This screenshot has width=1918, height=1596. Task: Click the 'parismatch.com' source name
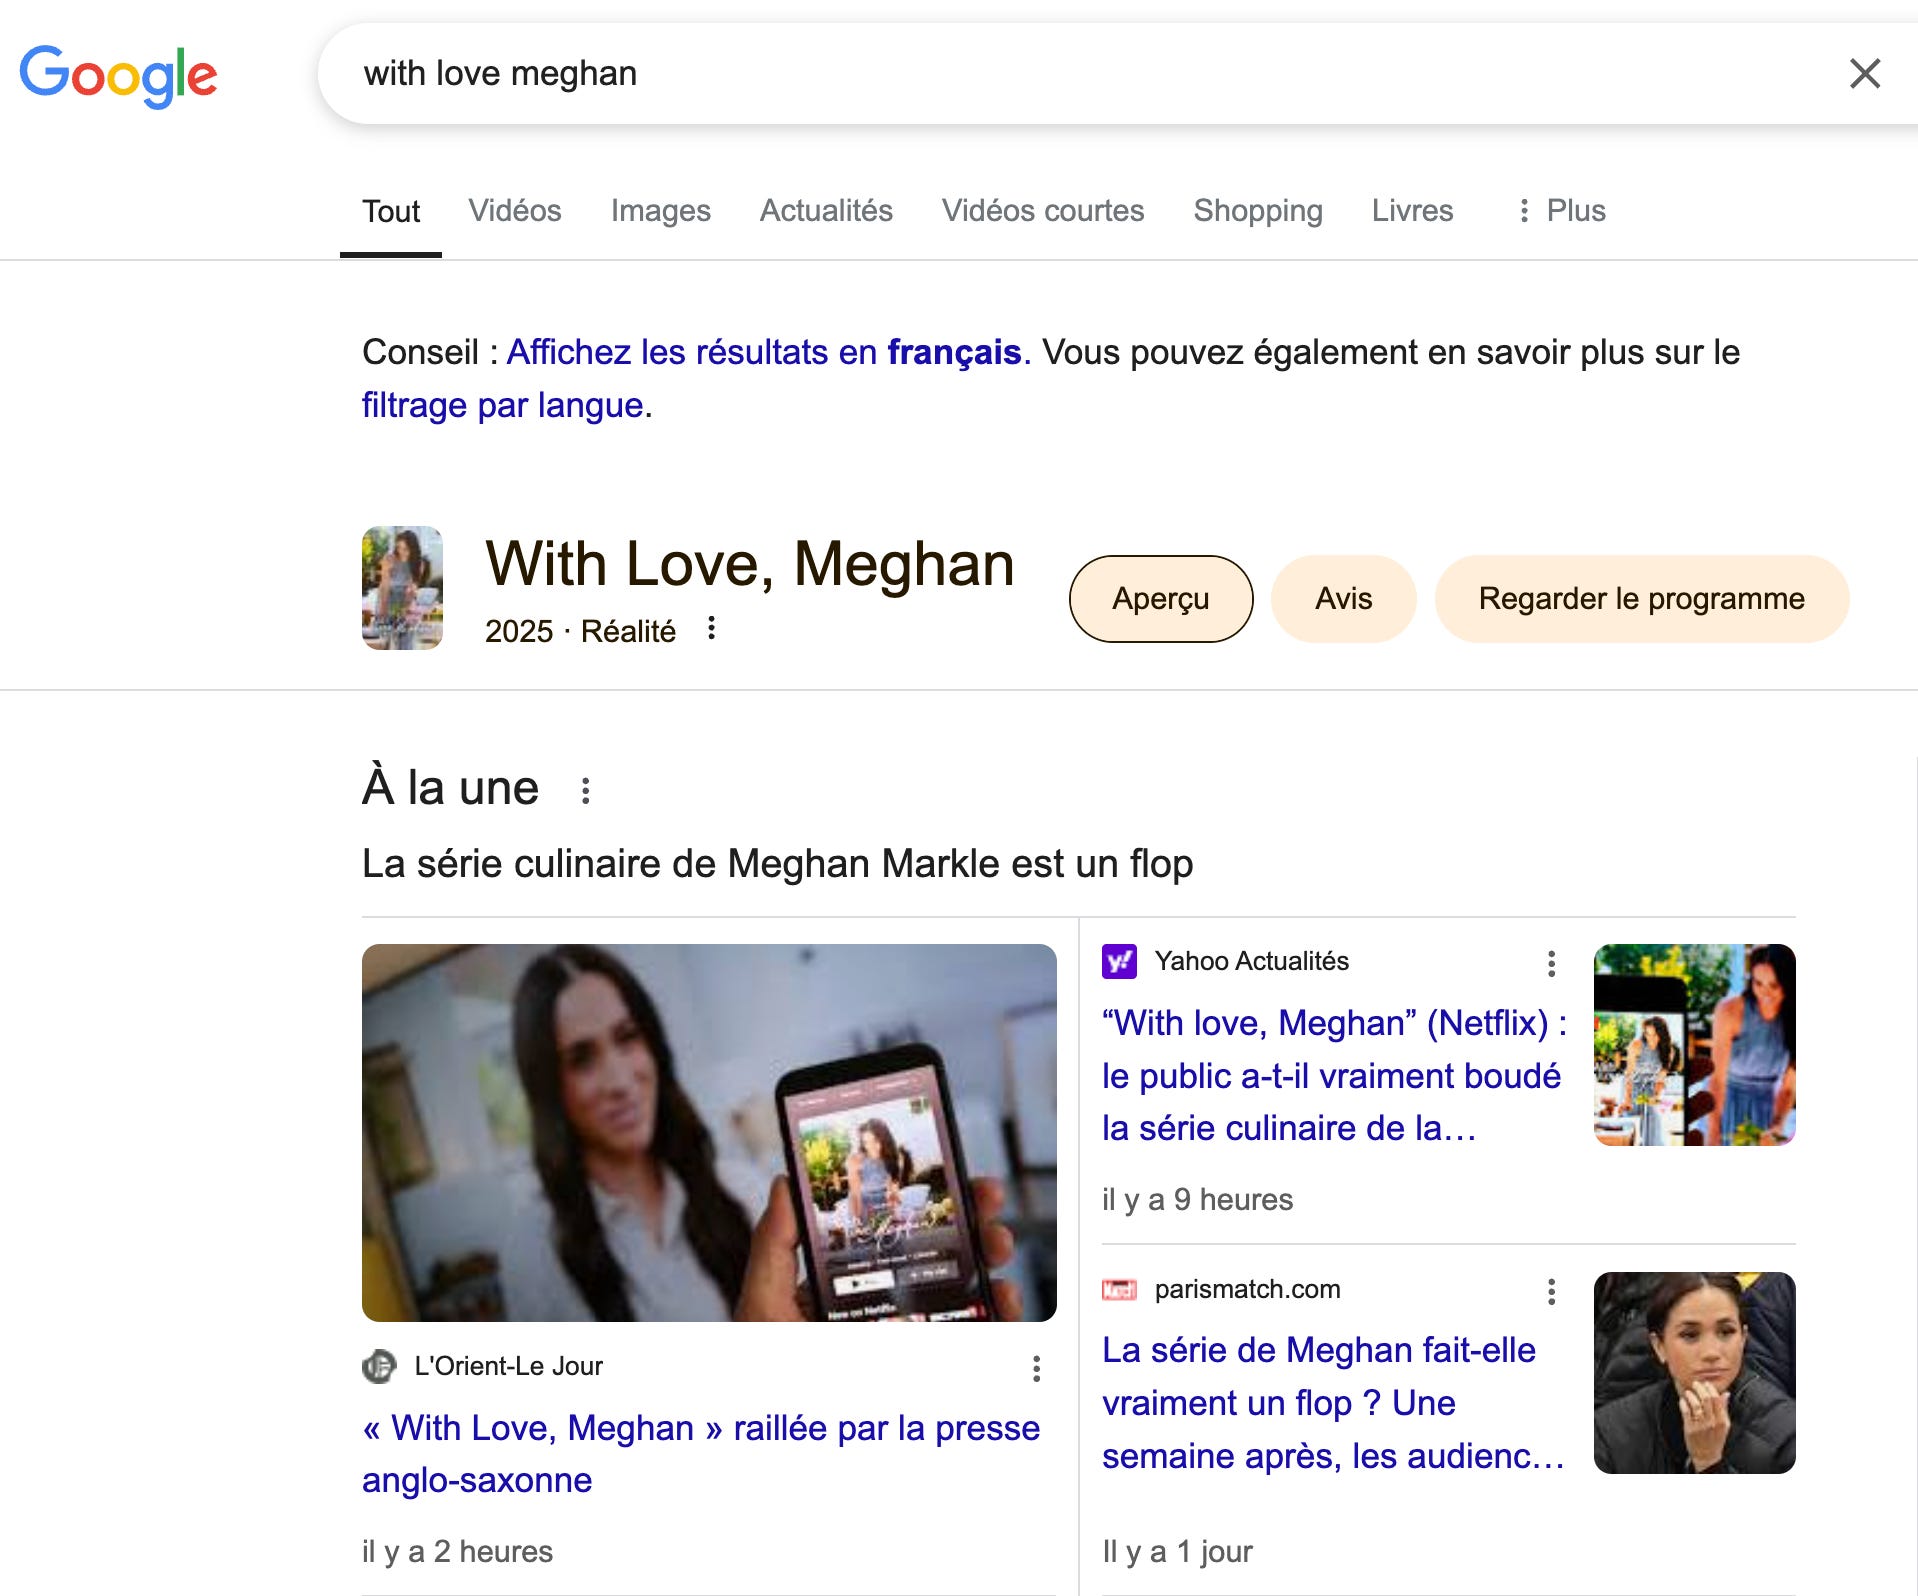[1247, 1290]
